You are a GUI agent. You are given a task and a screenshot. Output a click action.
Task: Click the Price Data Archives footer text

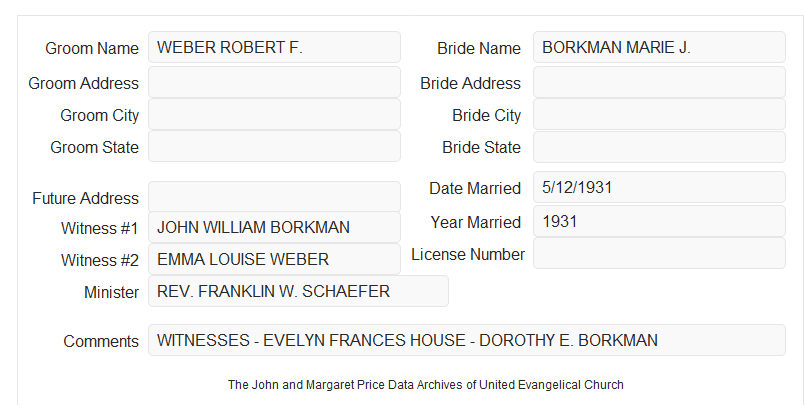tap(426, 385)
